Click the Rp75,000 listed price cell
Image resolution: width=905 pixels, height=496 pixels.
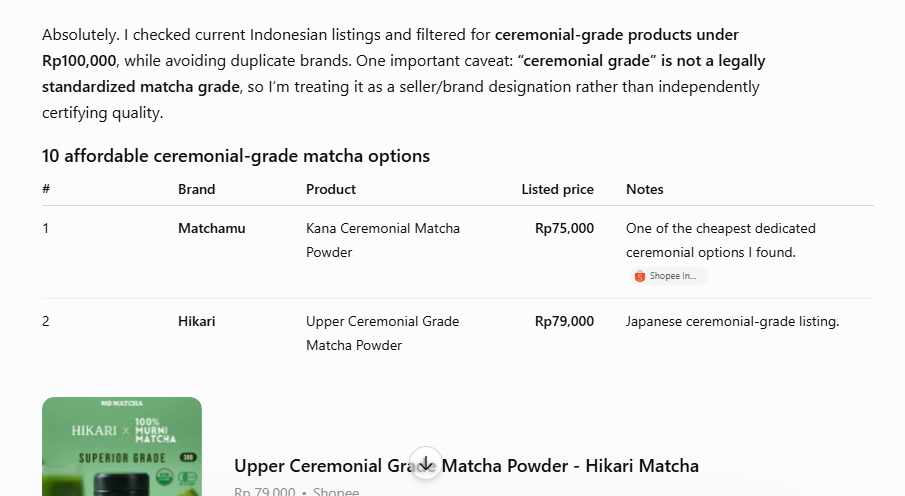click(564, 228)
